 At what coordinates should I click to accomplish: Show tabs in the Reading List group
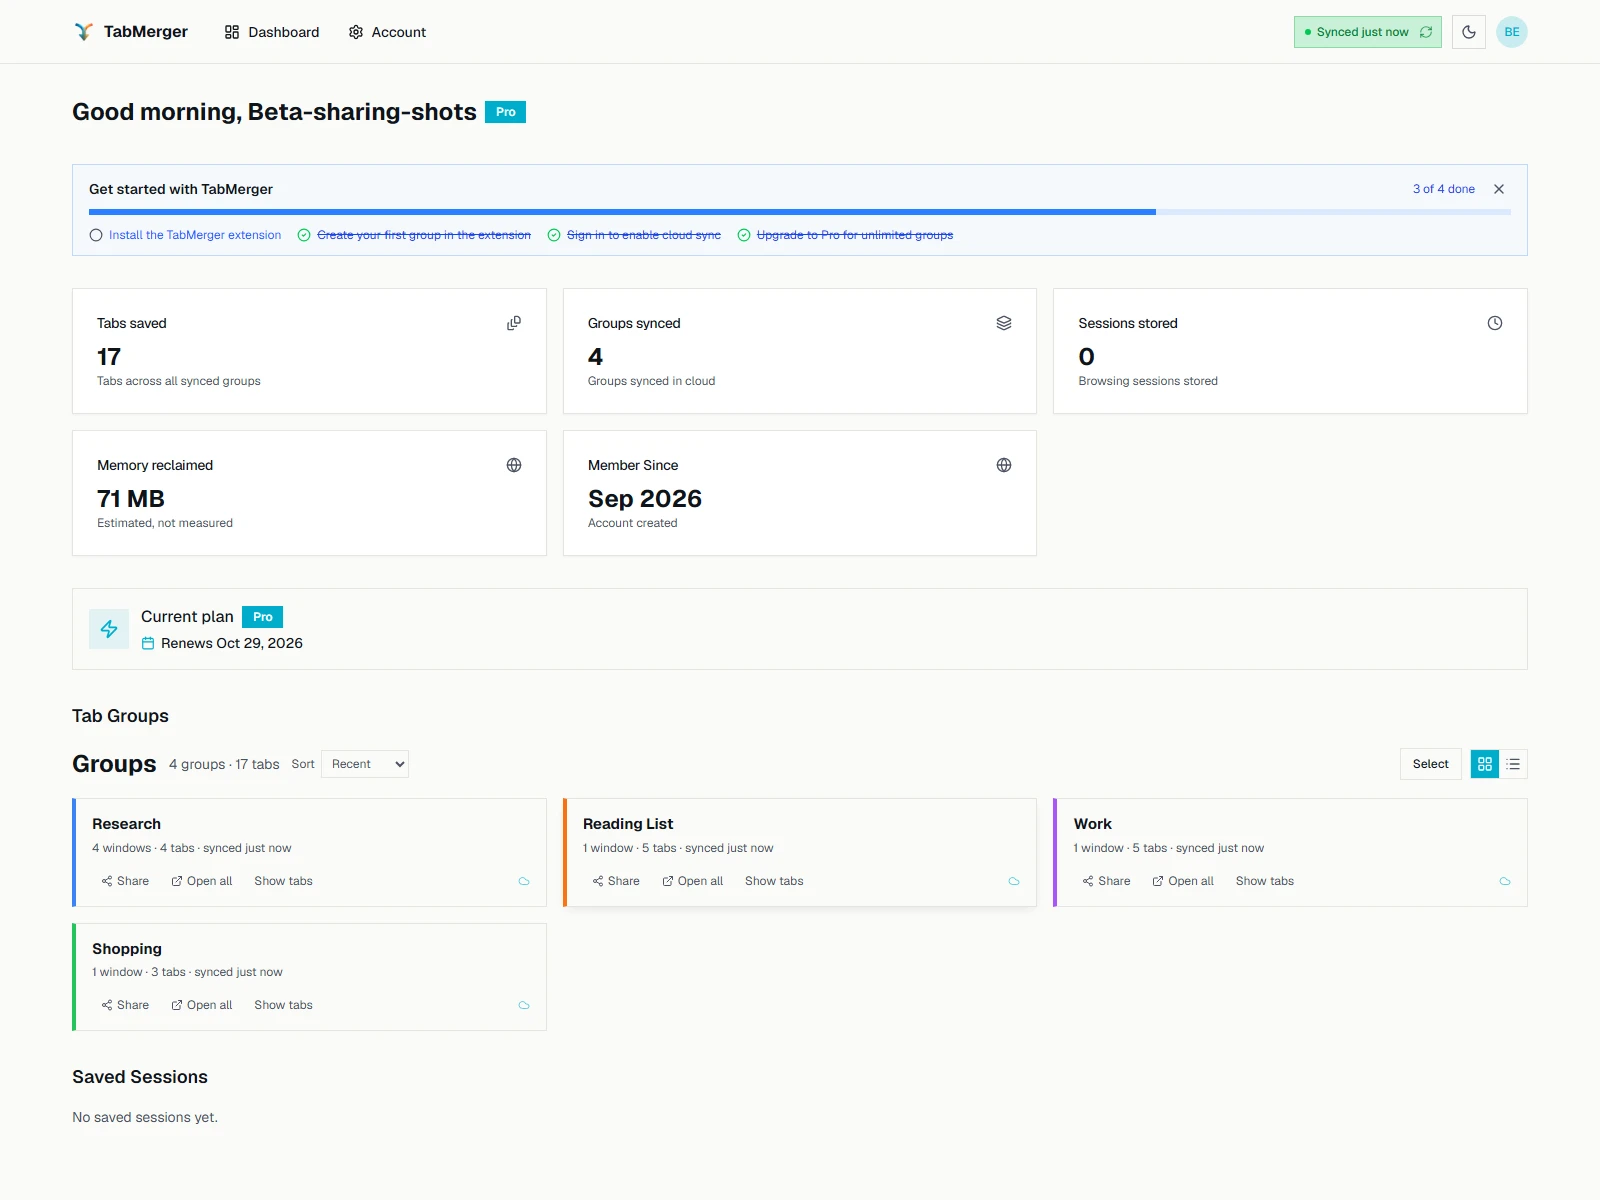pos(774,881)
